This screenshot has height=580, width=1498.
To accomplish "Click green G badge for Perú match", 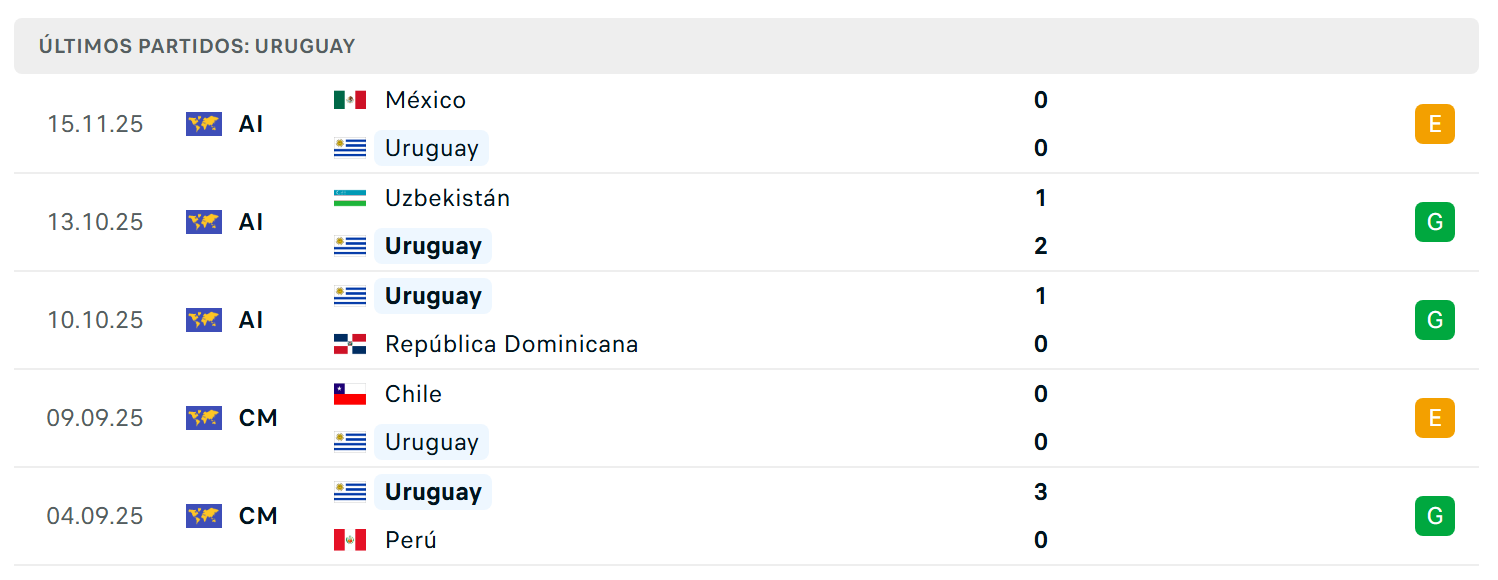I will (x=1435, y=516).
